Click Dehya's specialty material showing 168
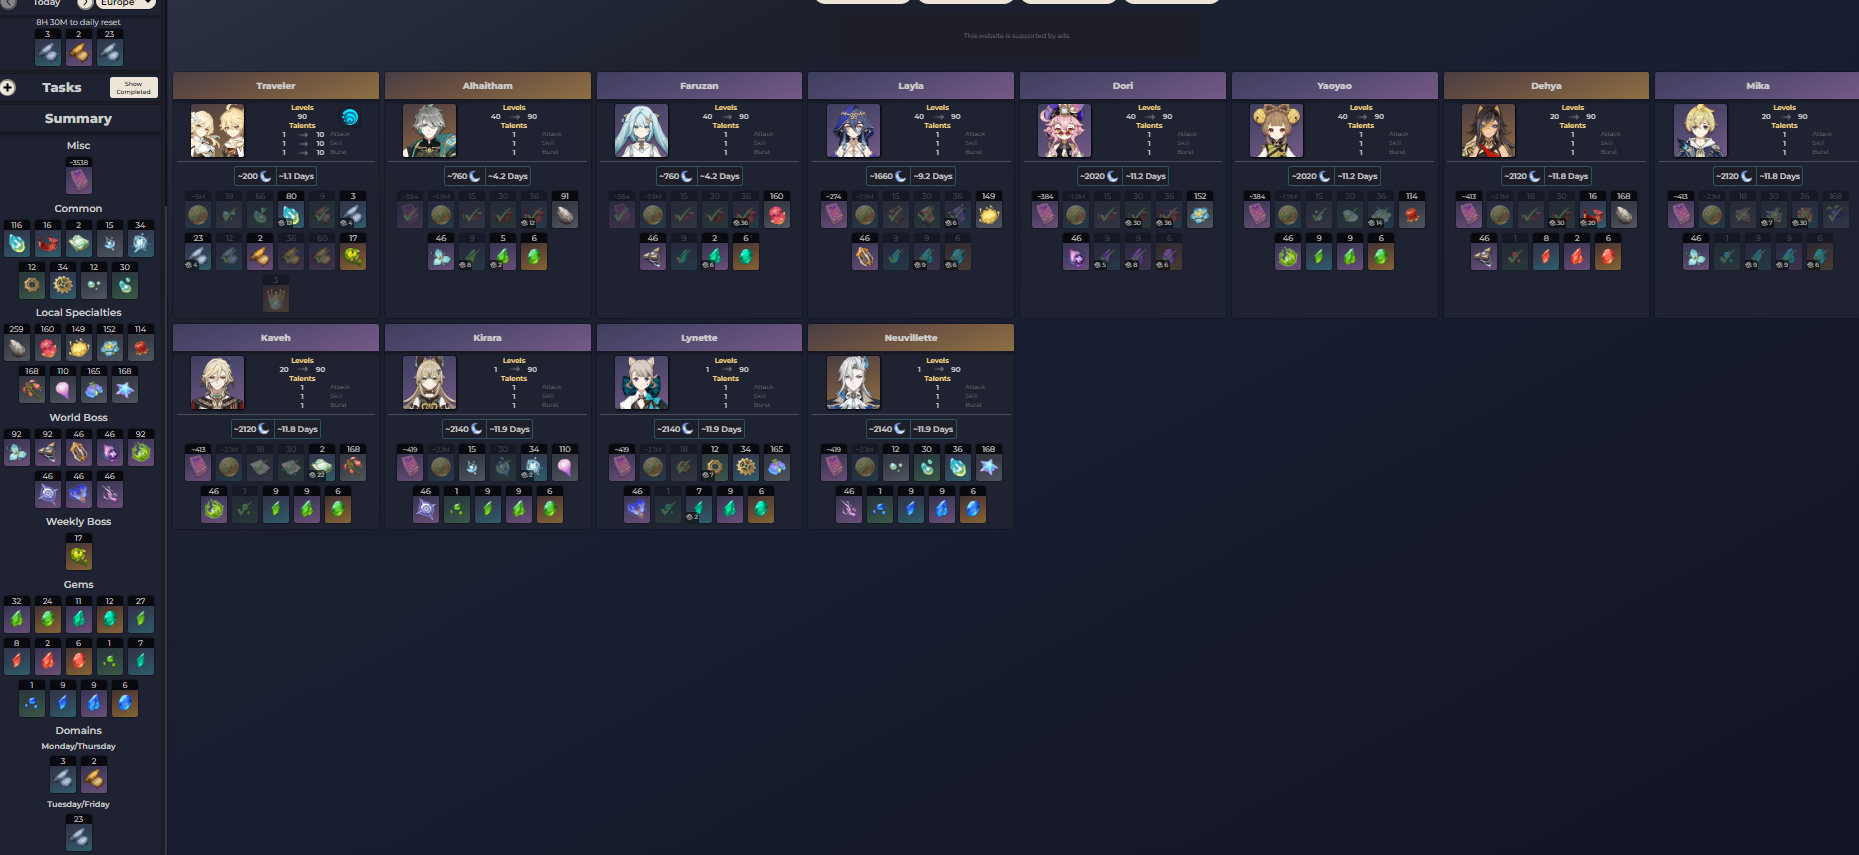 click(1624, 210)
